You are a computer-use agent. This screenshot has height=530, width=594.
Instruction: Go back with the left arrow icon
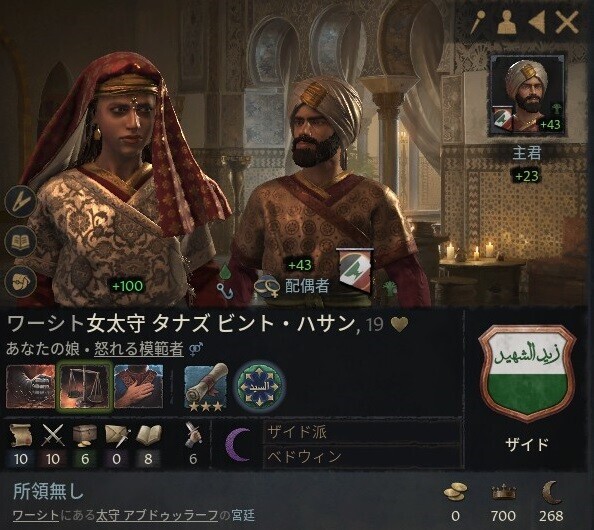point(536,22)
